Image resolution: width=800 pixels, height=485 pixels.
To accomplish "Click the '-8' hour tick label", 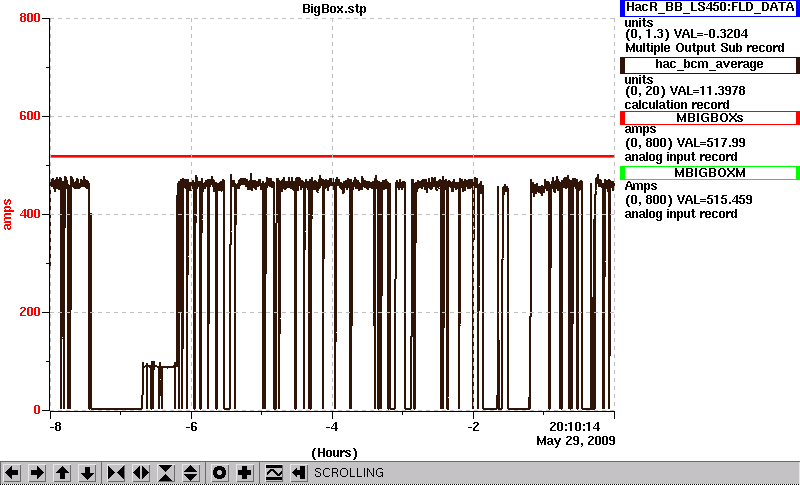I will pos(55,426).
